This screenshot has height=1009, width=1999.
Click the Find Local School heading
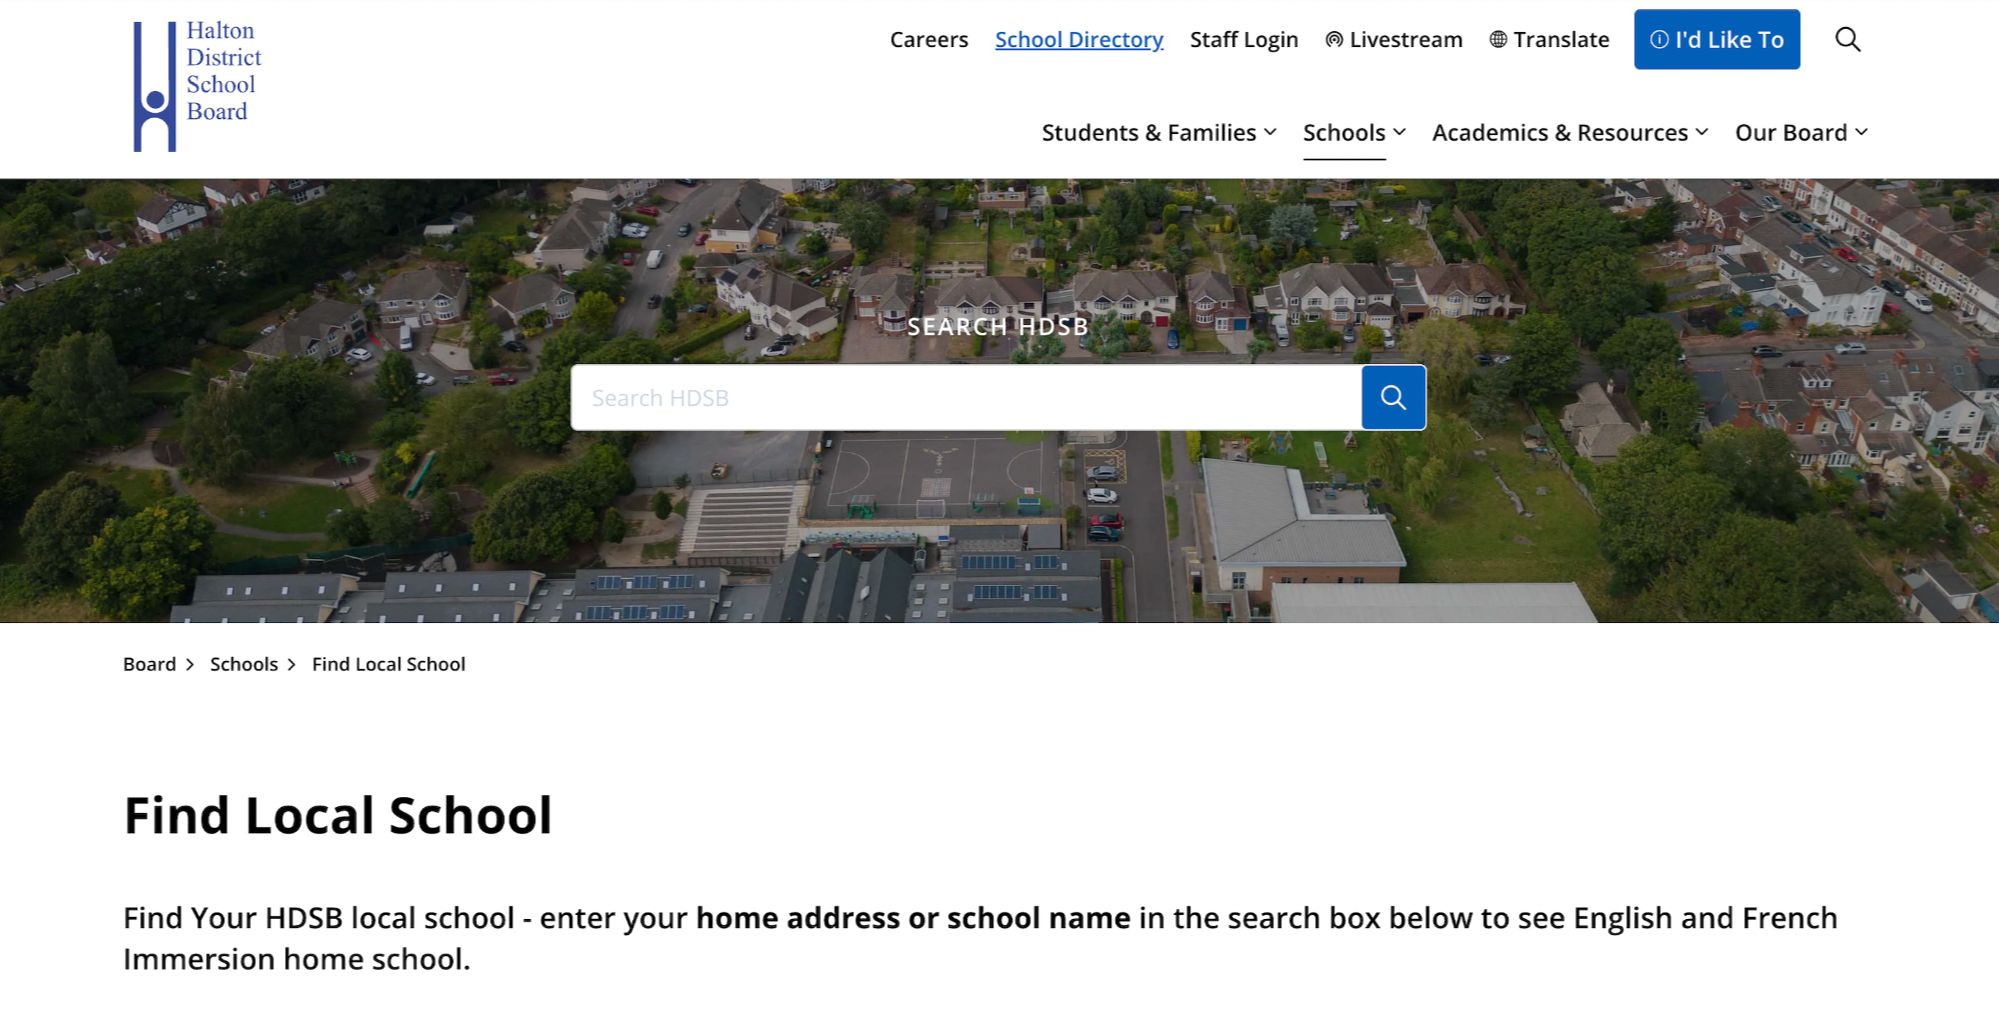(338, 815)
